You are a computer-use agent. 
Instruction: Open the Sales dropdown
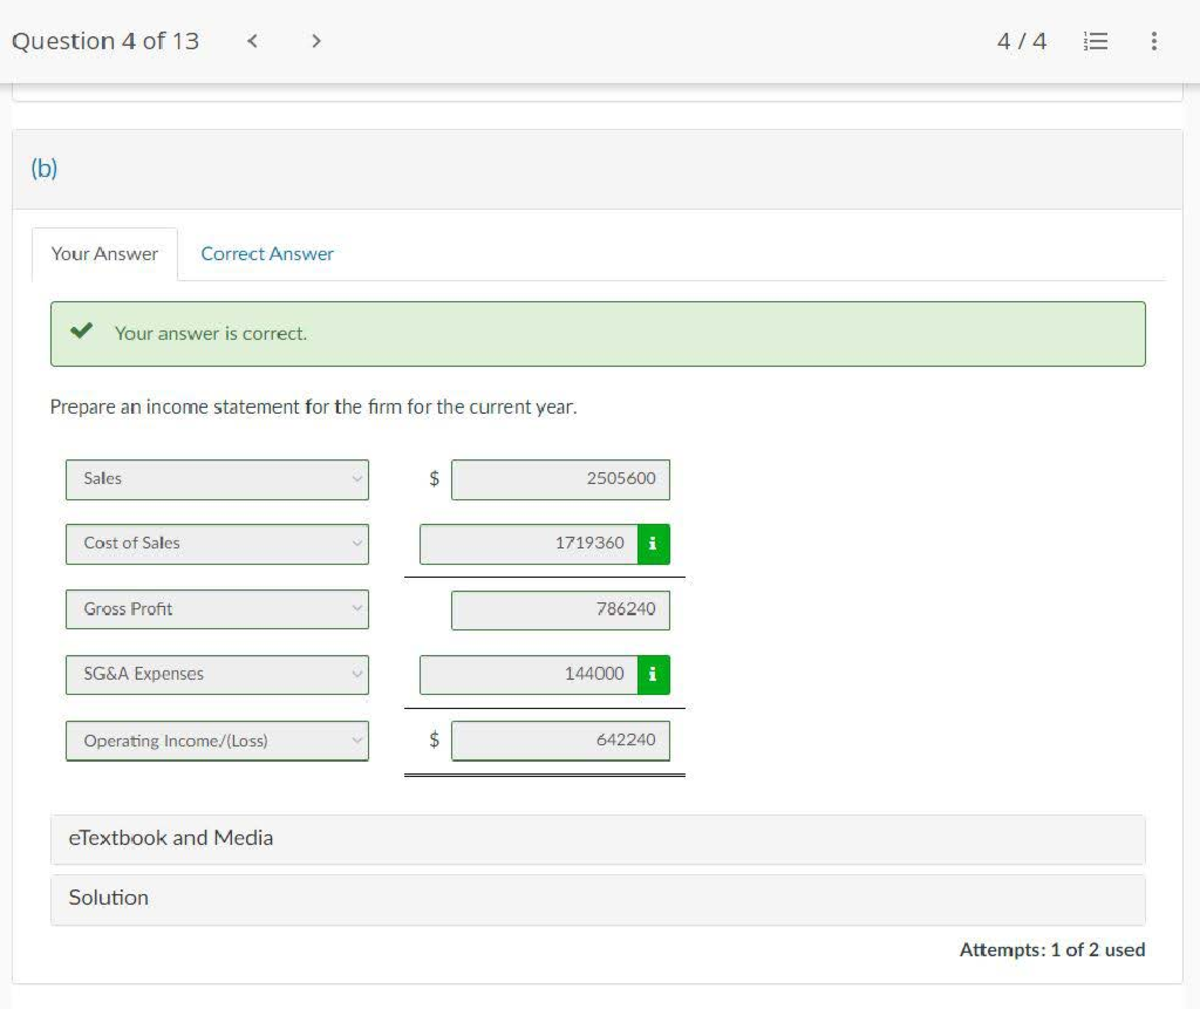click(217, 479)
